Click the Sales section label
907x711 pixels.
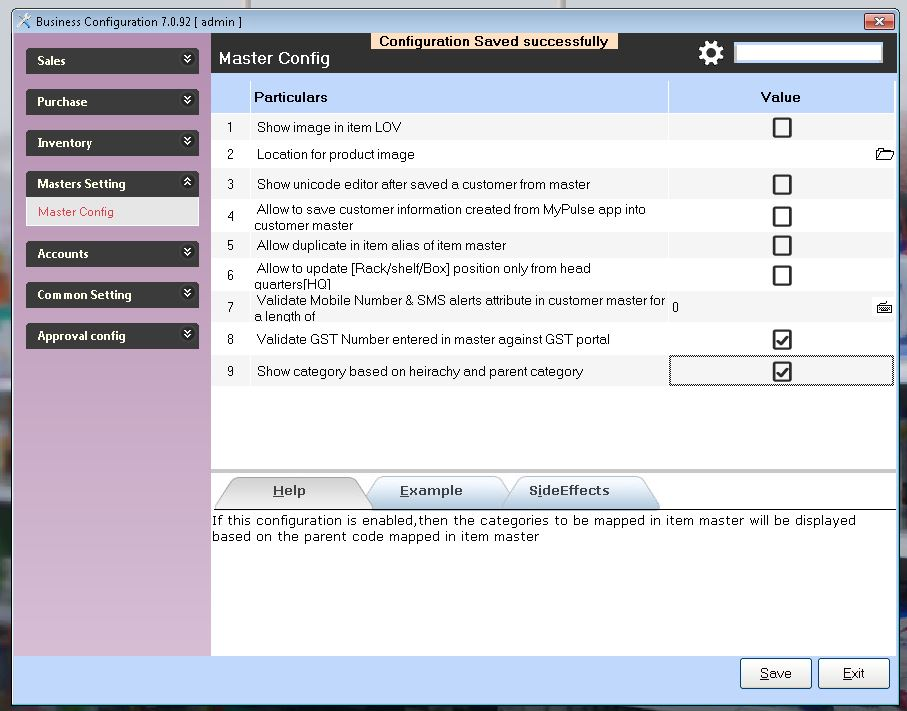pos(51,60)
